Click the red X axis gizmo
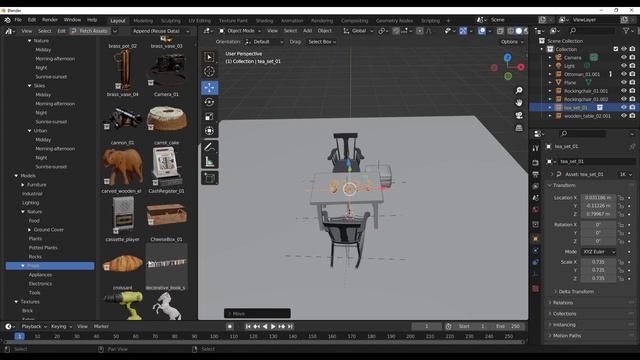This screenshot has height=360, width=640. click(521, 67)
